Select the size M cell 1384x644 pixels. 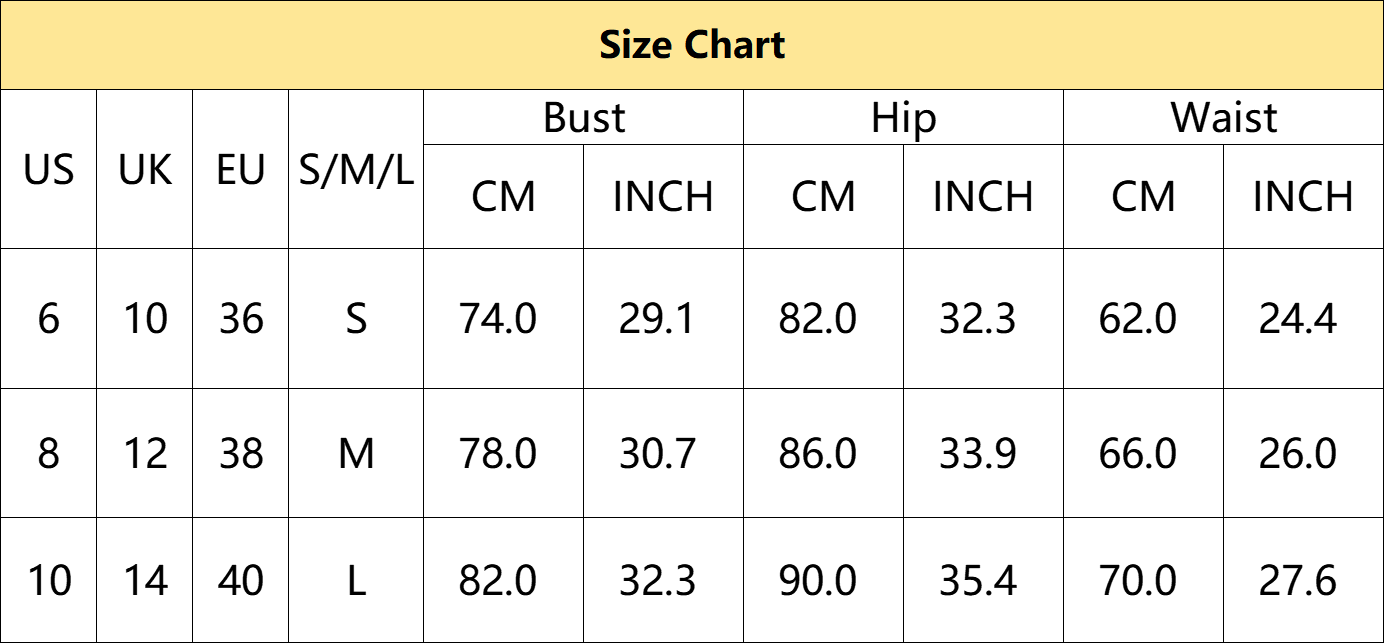356,454
